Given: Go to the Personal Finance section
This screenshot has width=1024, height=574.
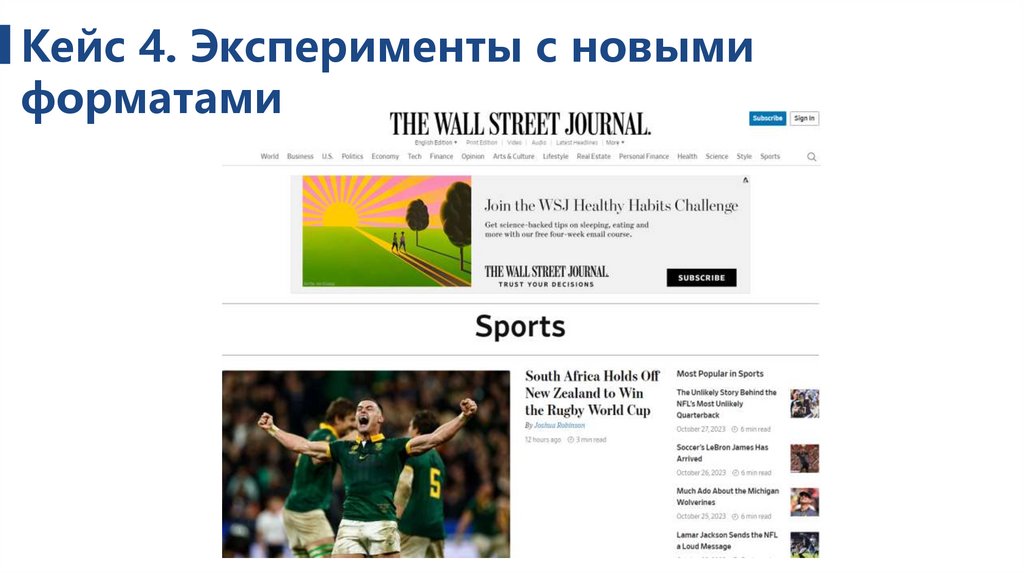Looking at the screenshot, I should [x=644, y=157].
